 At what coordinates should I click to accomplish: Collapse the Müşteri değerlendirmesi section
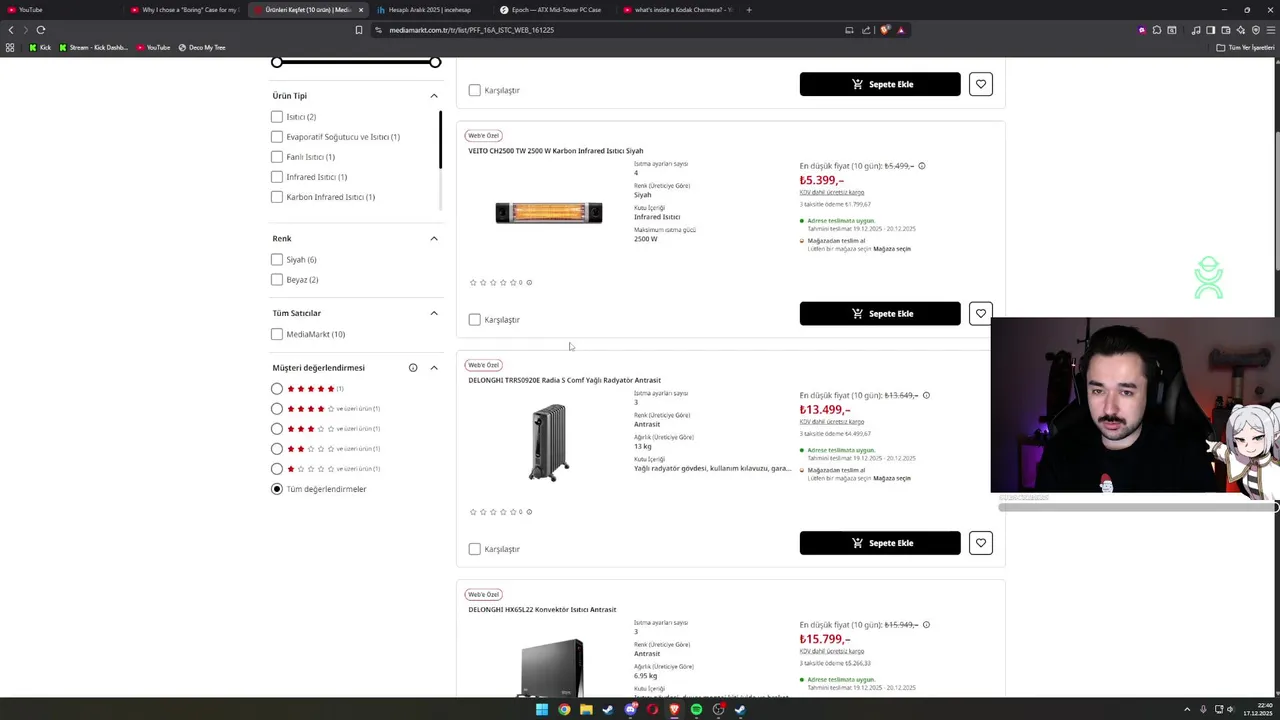tap(434, 368)
